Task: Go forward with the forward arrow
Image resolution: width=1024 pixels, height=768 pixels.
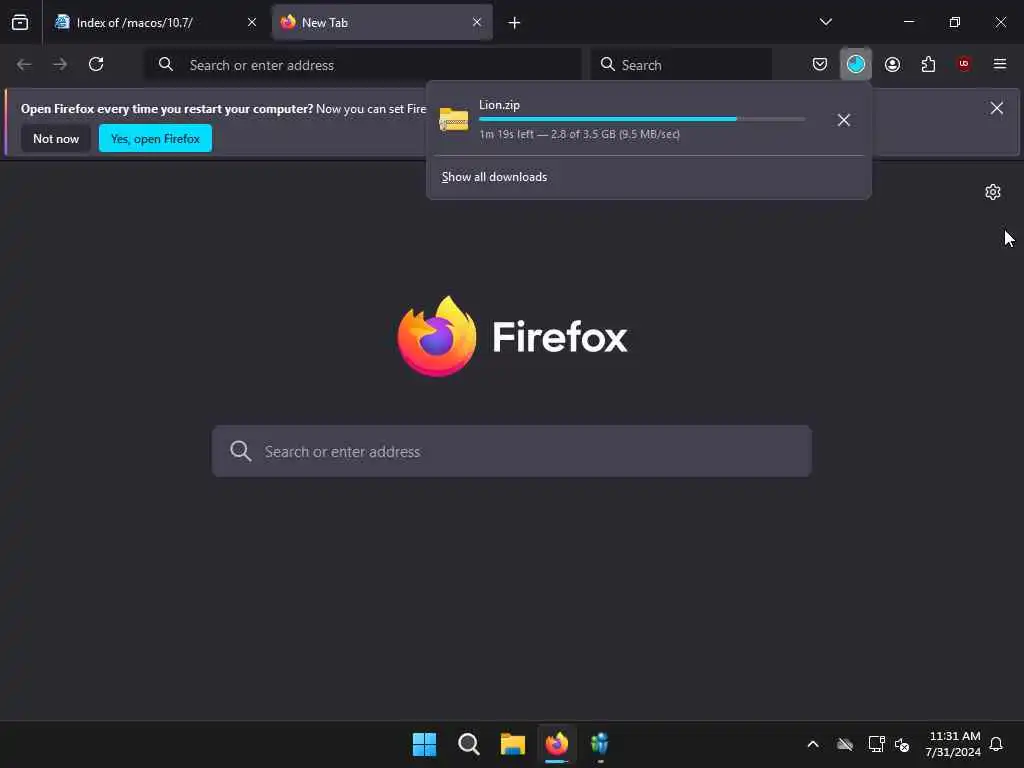Action: click(x=60, y=64)
